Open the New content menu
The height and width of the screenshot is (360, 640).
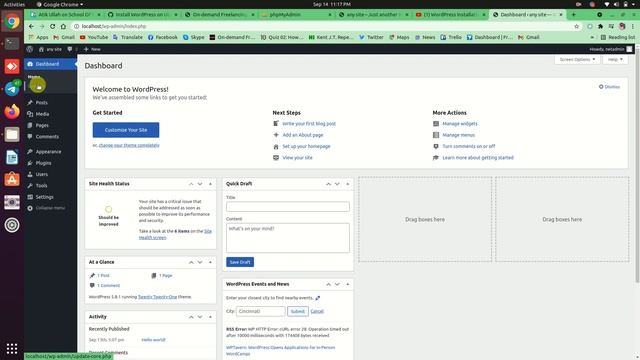point(92,49)
